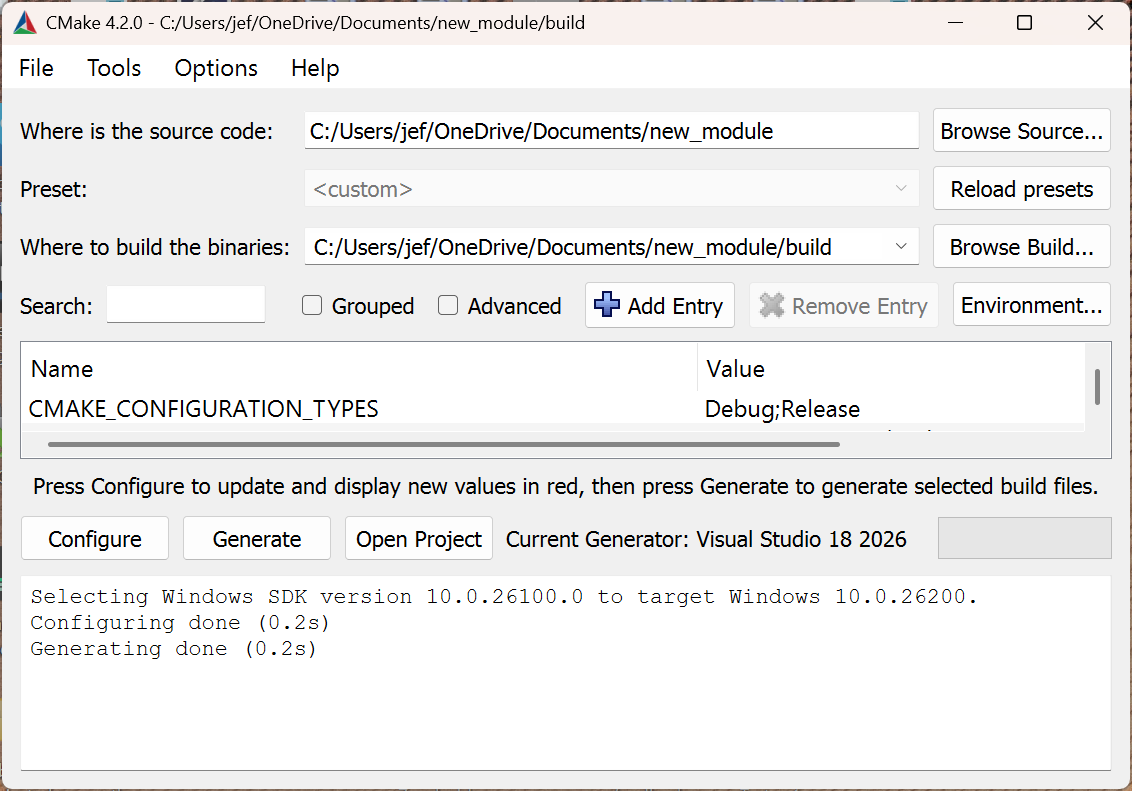Click the cache table horizontal scrollbar
This screenshot has width=1132, height=791.
point(443,445)
